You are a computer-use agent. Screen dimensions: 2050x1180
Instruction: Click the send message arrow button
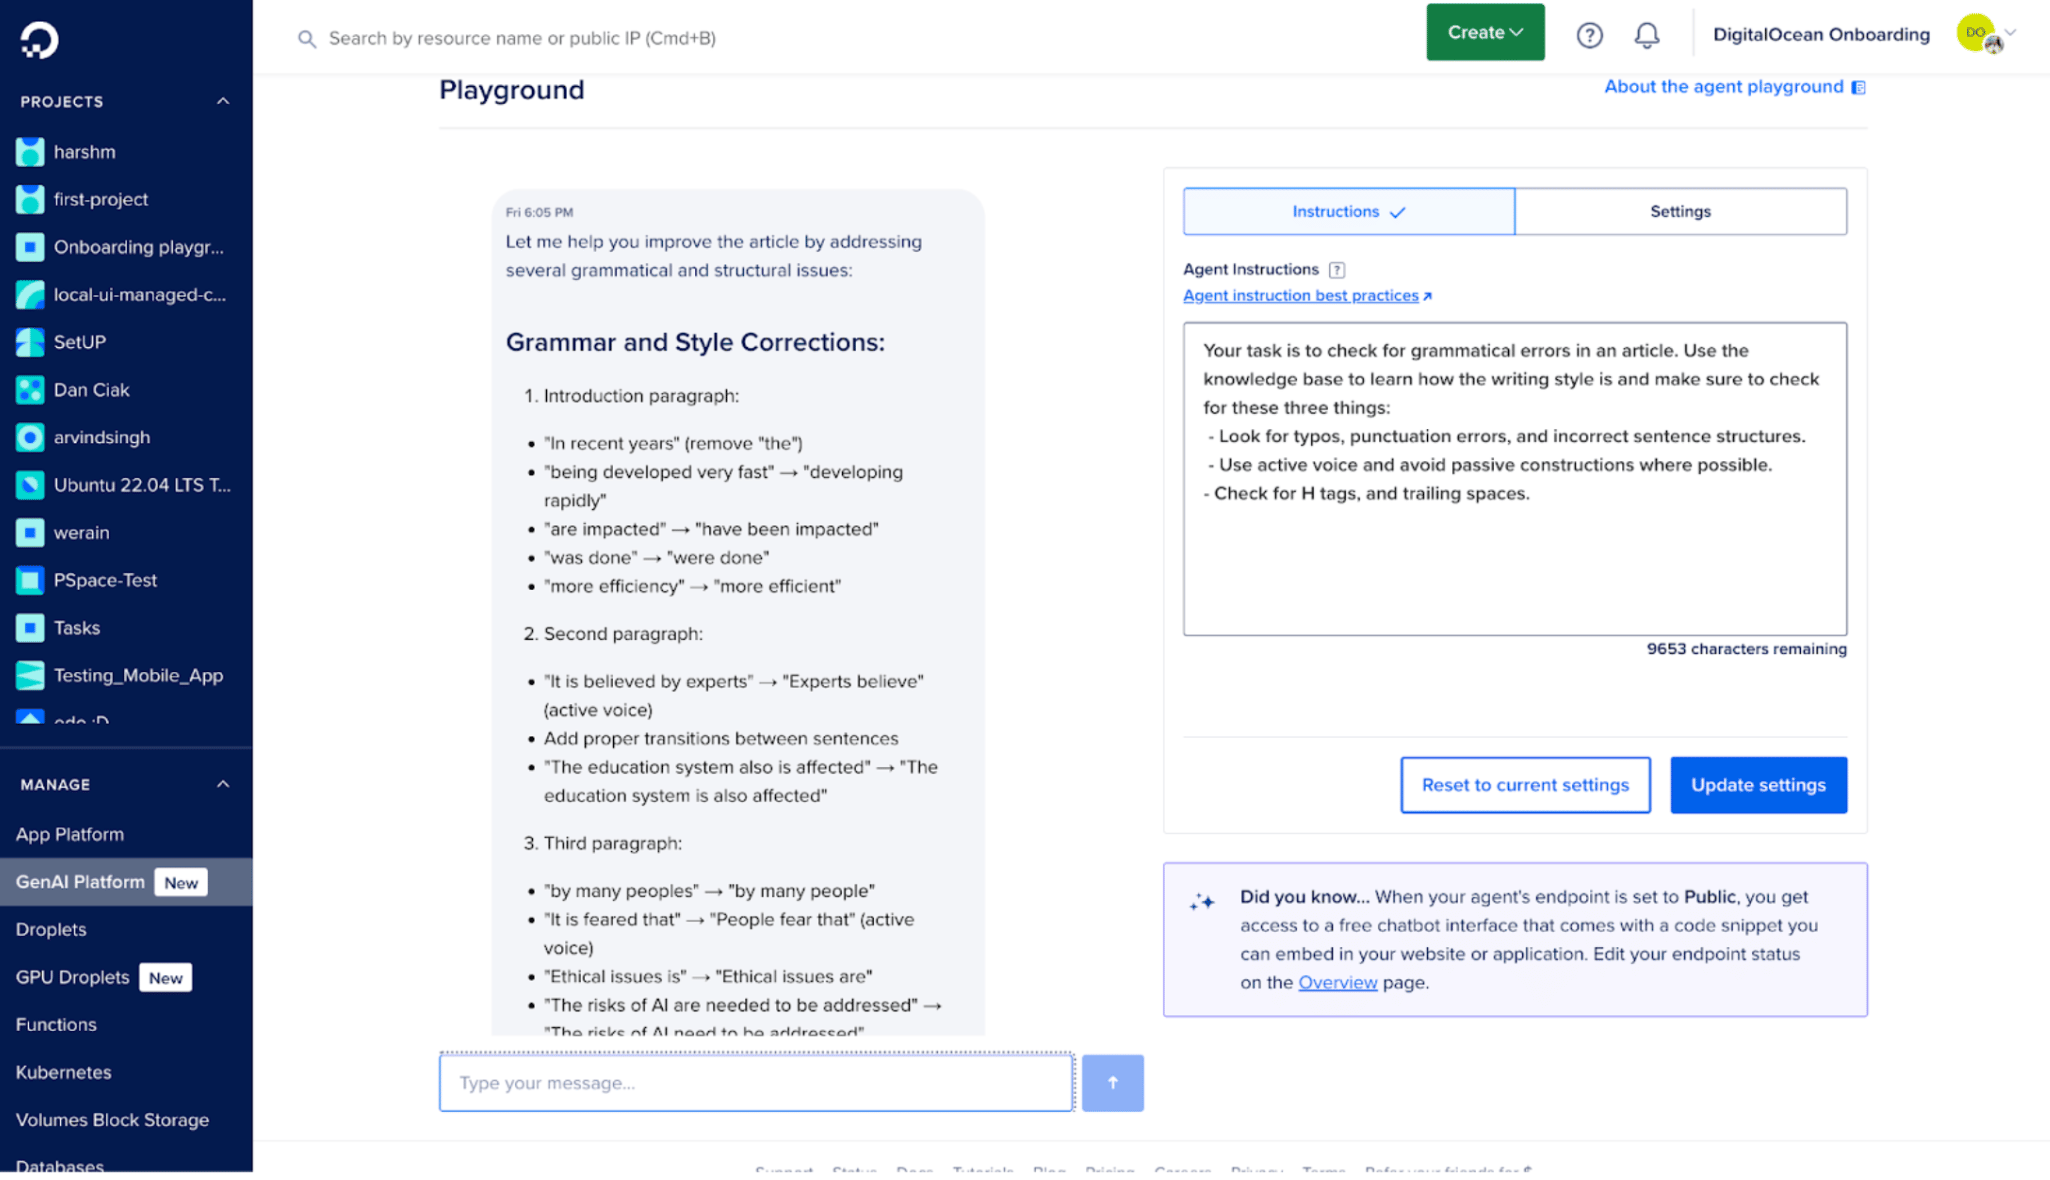[x=1112, y=1083]
